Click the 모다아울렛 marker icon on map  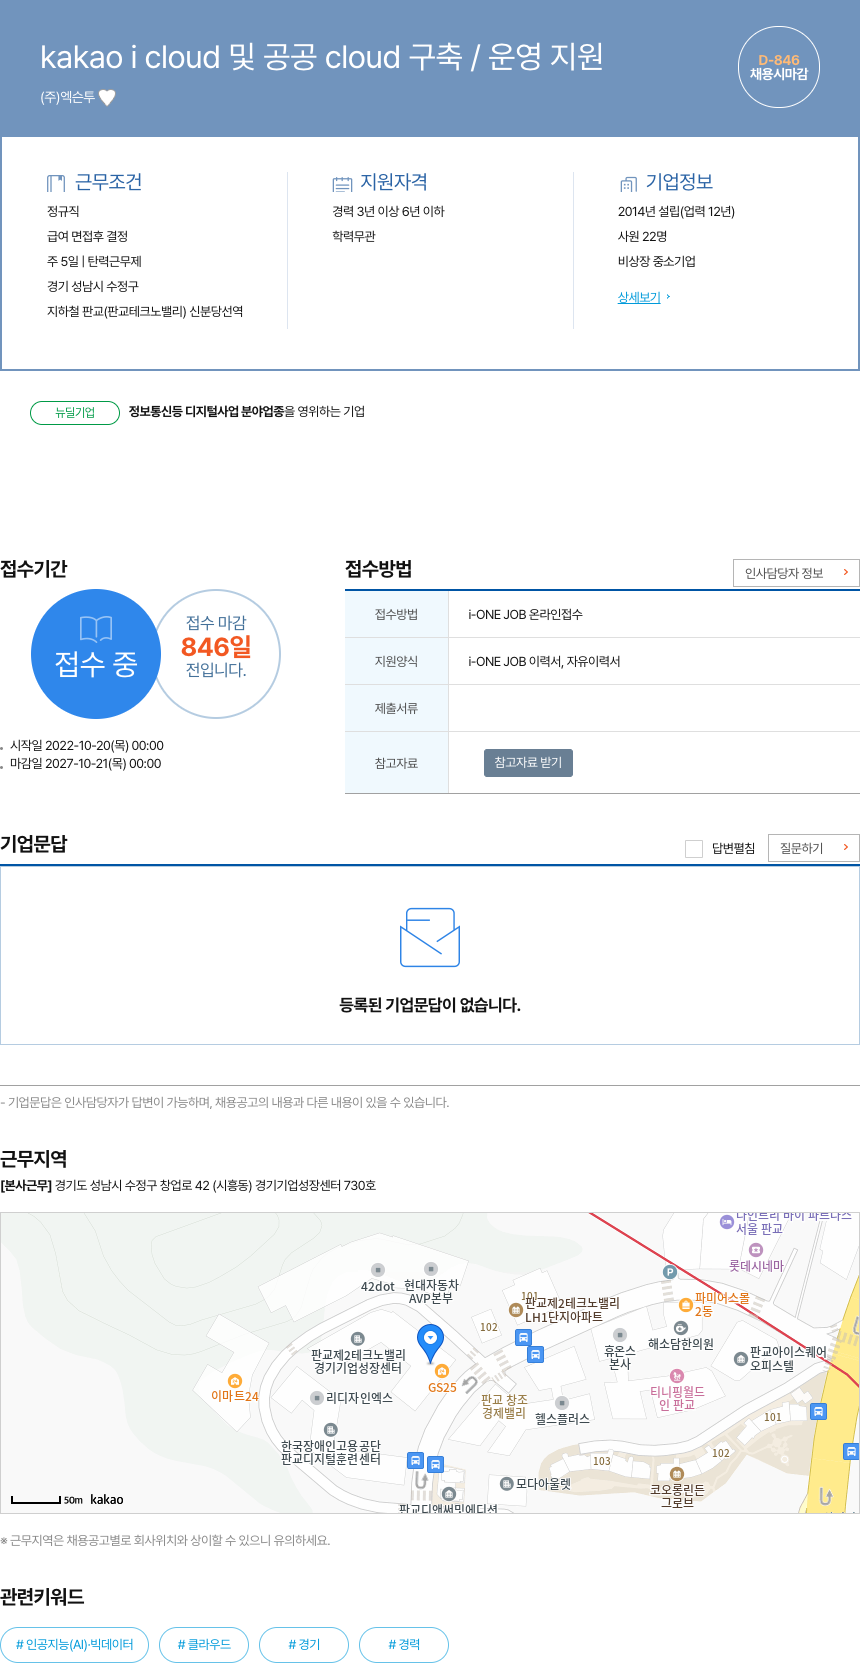point(506,1484)
